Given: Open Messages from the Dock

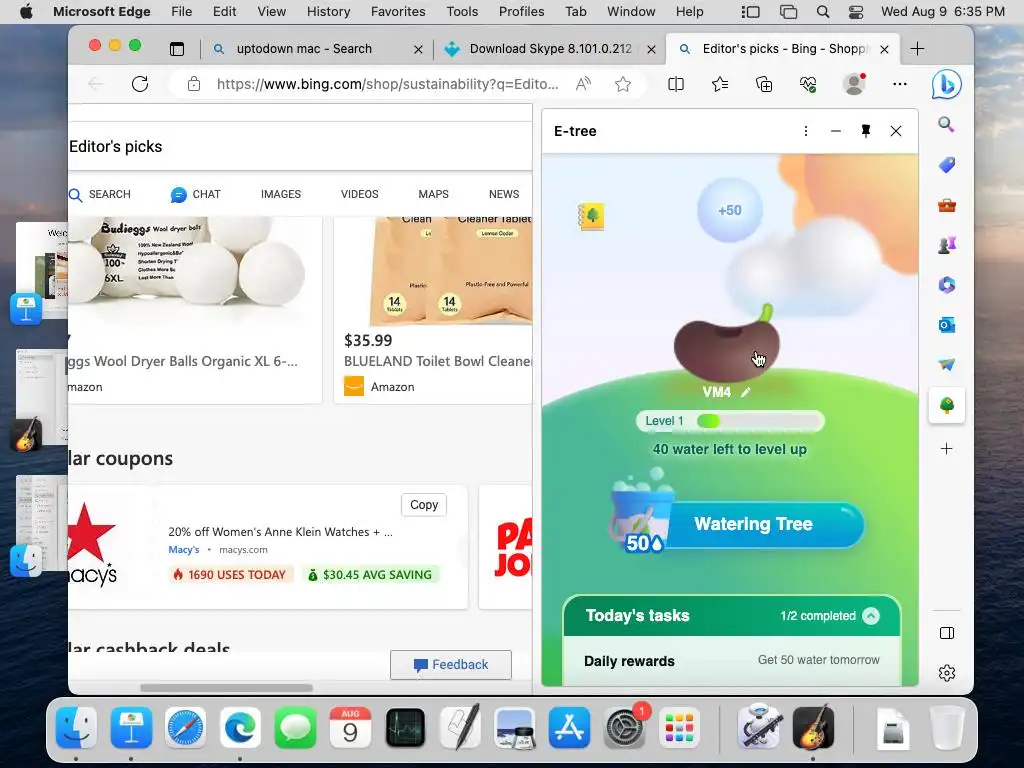Looking at the screenshot, I should (x=295, y=728).
